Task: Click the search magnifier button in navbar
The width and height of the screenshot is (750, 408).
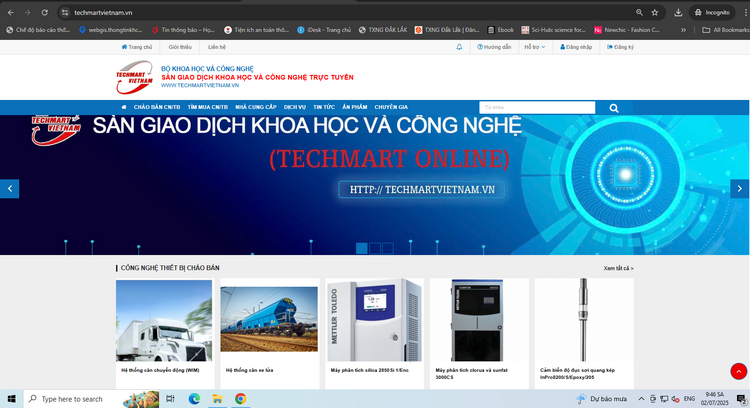Action: coord(614,108)
